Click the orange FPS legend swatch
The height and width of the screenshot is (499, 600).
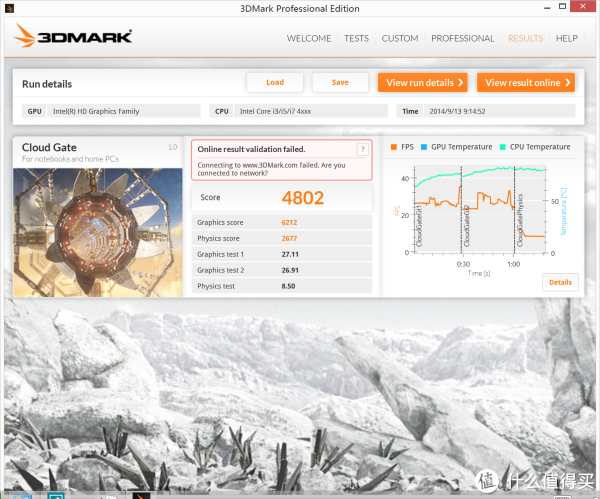[x=394, y=147]
